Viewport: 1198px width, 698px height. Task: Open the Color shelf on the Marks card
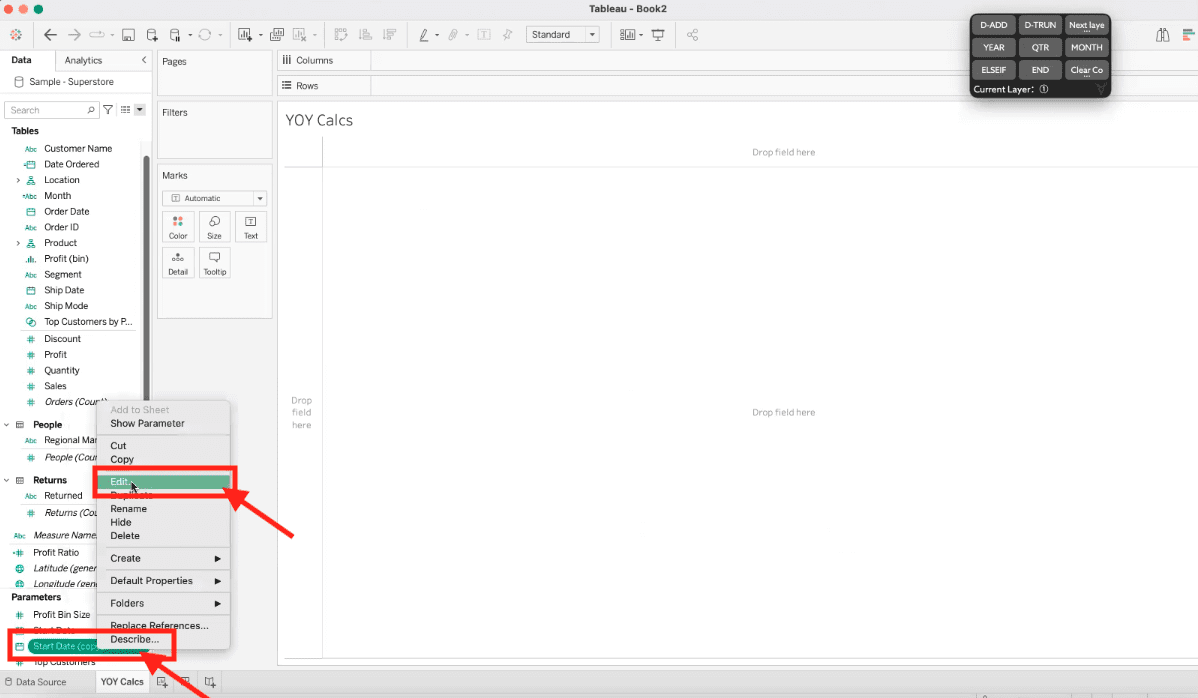click(x=178, y=227)
